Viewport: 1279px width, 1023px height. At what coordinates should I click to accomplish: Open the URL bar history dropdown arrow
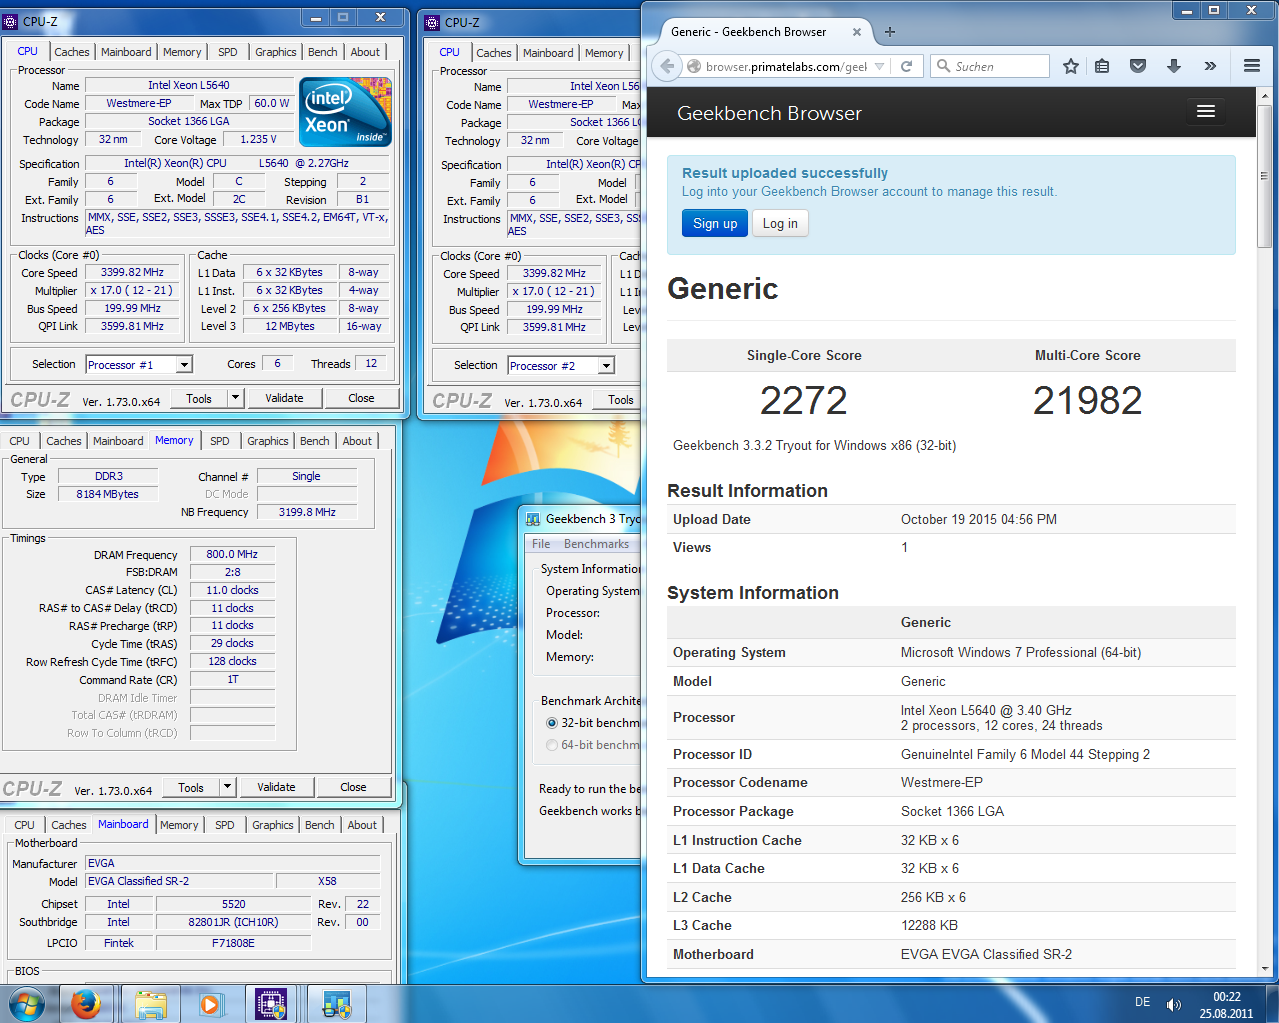click(879, 66)
